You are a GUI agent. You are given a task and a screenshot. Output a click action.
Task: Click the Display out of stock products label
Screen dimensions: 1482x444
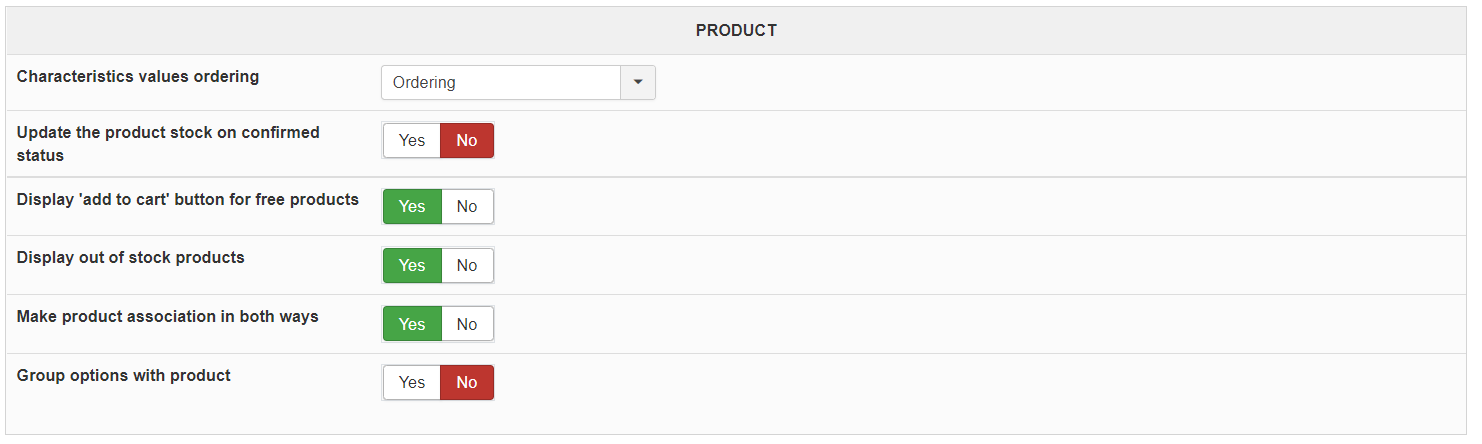(x=131, y=258)
